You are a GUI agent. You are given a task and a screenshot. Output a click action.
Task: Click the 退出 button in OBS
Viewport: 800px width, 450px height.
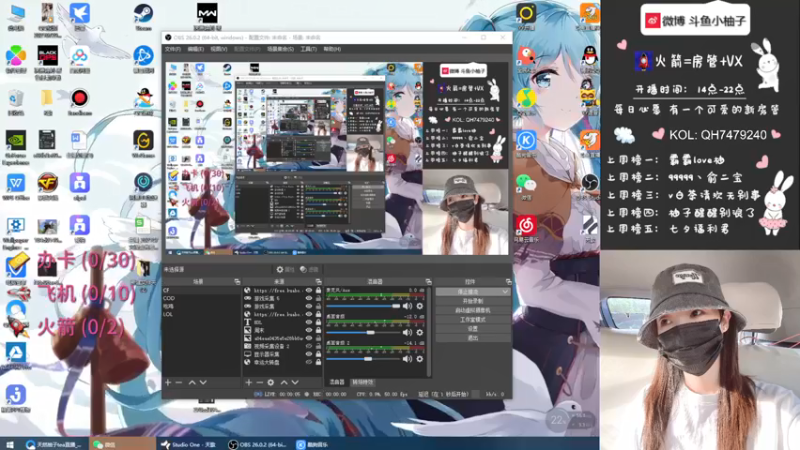pos(472,338)
